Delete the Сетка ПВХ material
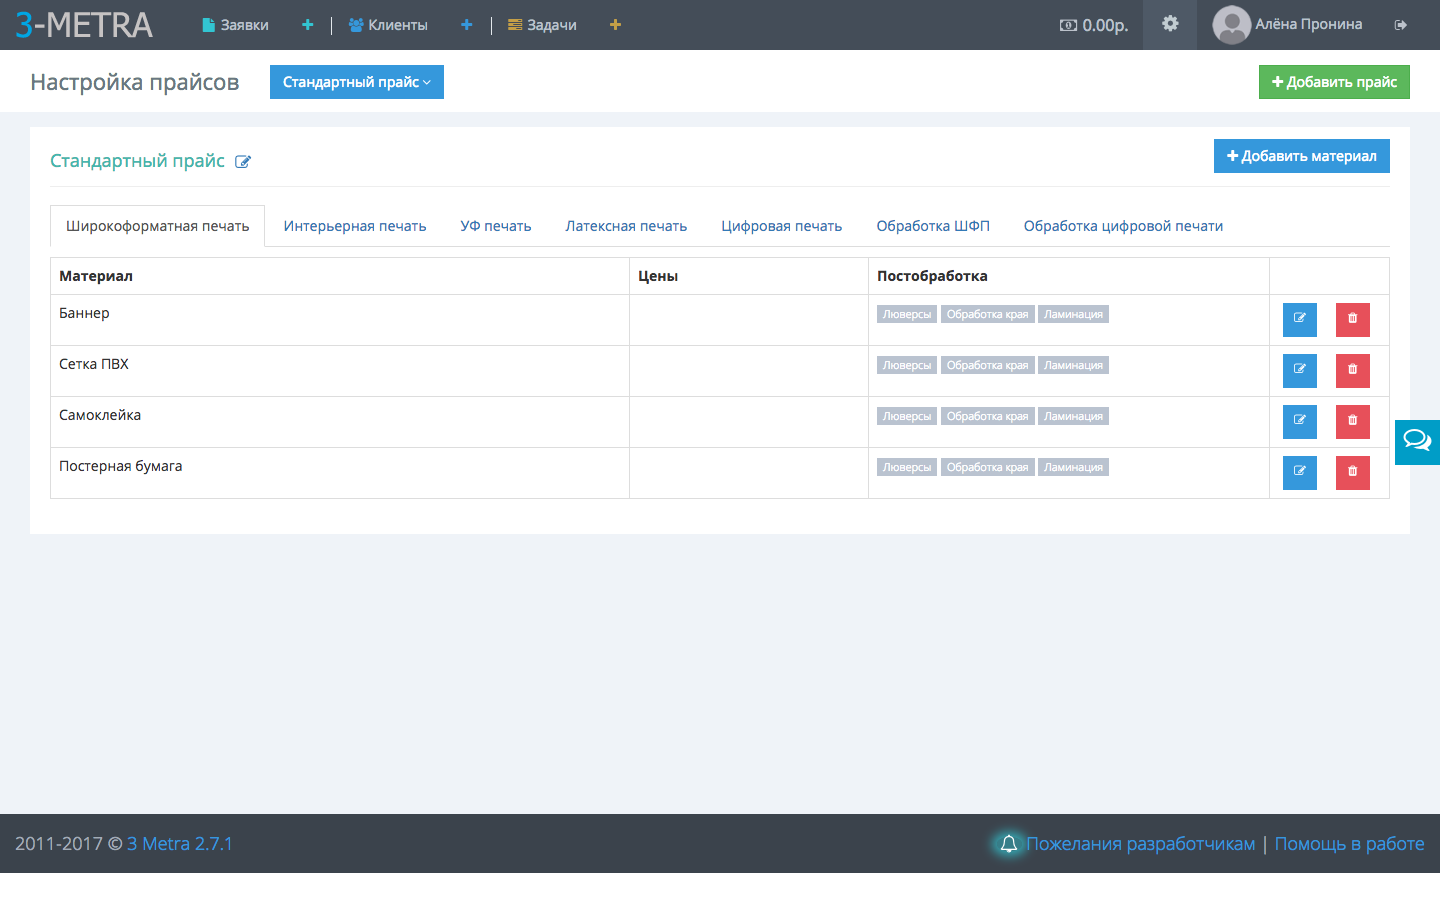The height and width of the screenshot is (900, 1440). [1352, 370]
